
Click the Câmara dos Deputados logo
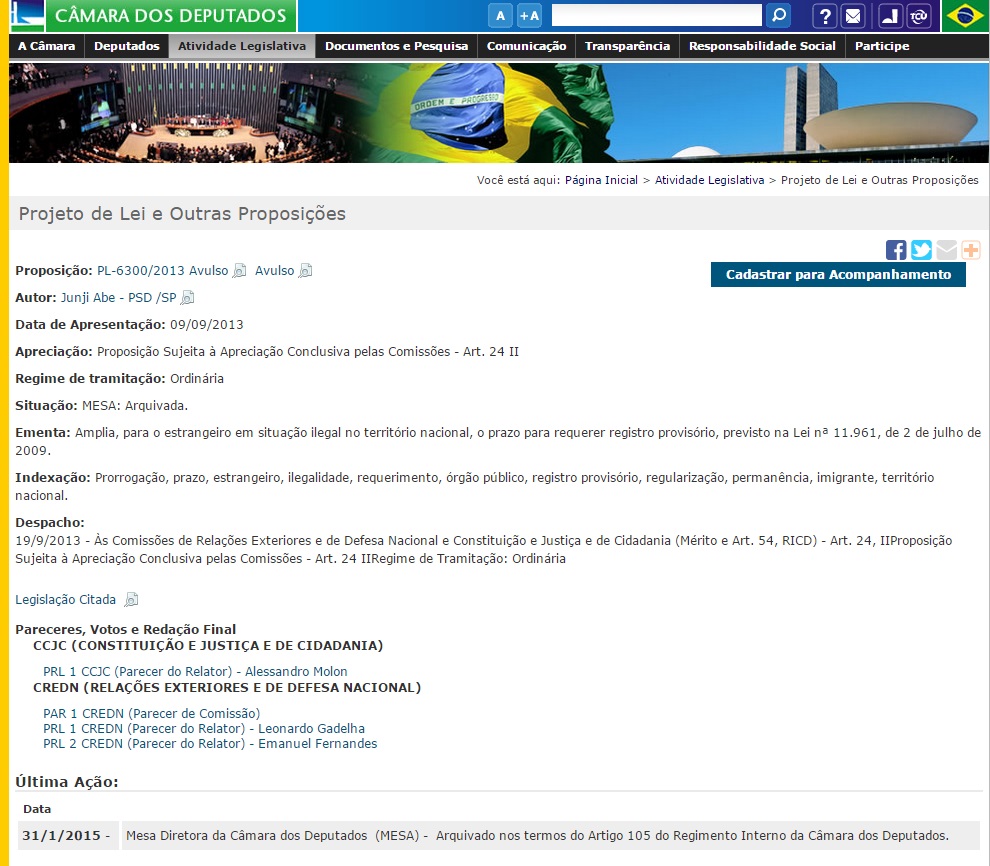point(153,16)
